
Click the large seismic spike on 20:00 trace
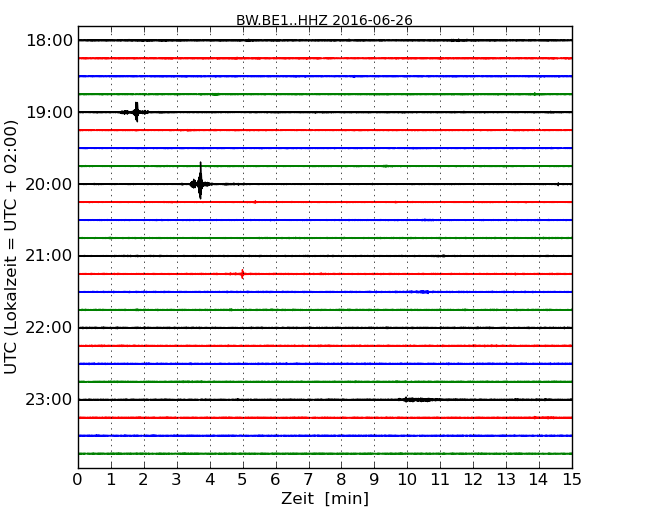200,181
